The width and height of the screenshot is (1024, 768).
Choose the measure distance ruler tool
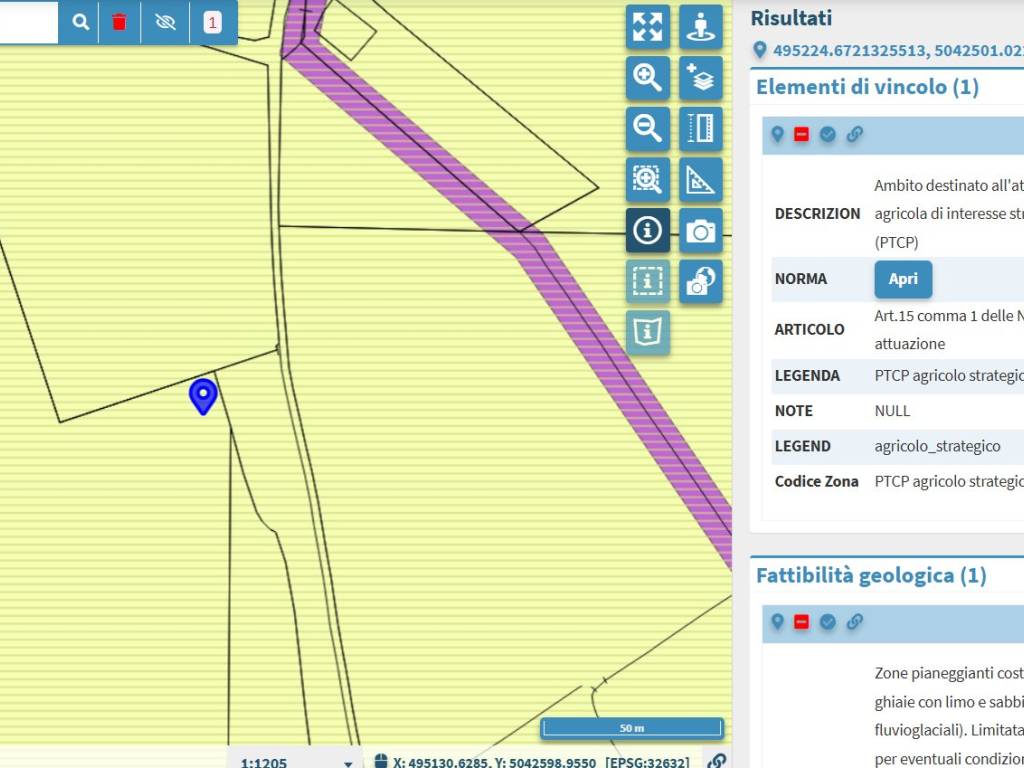[701, 129]
